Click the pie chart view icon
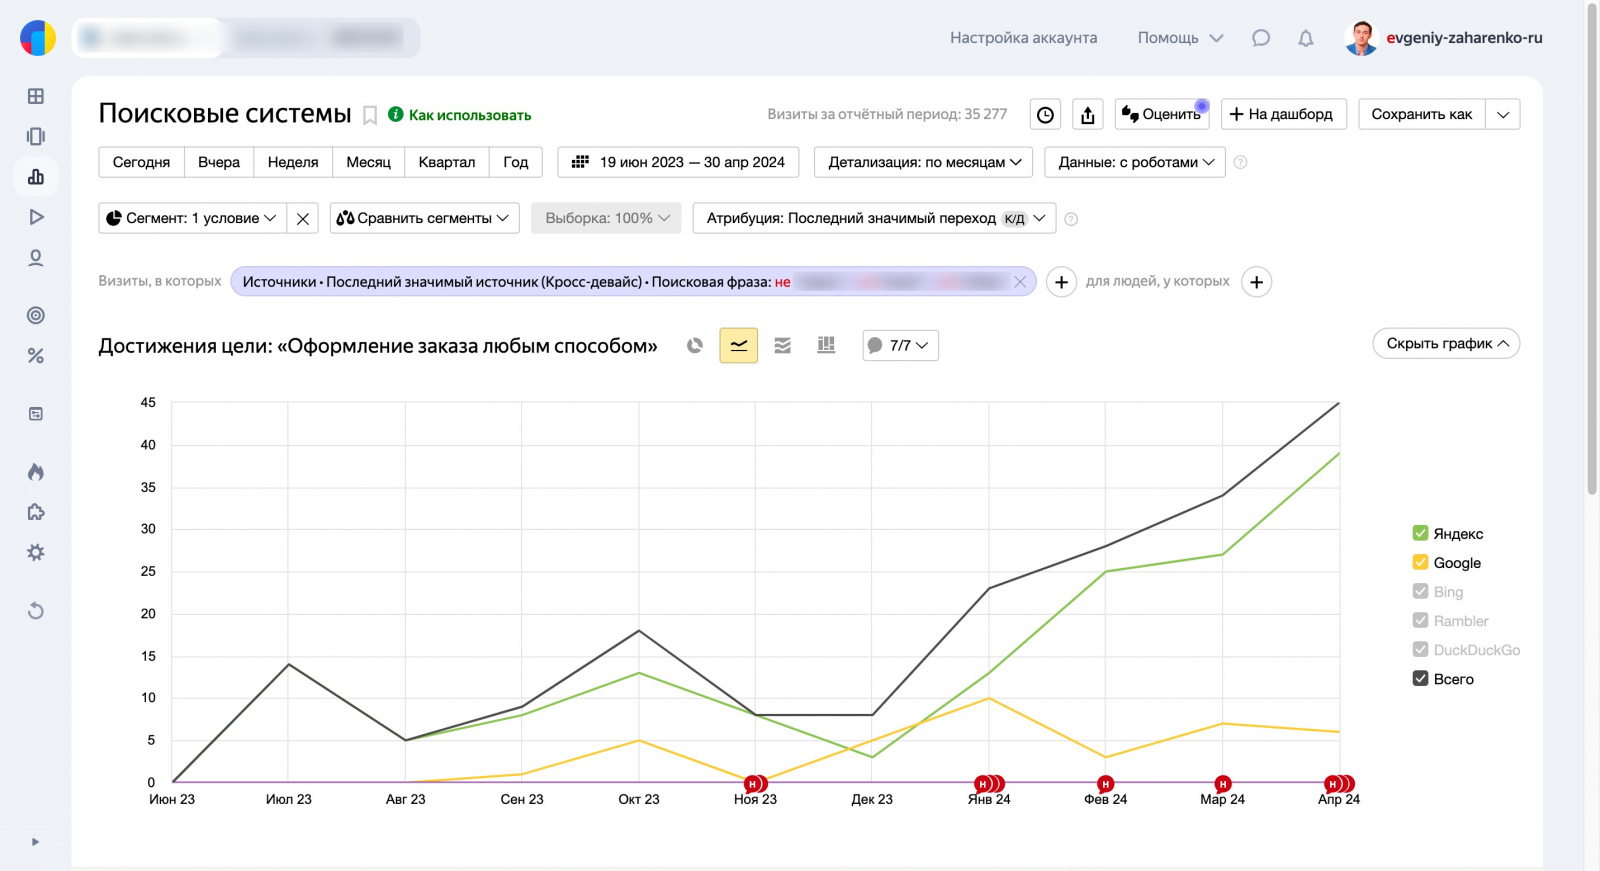Viewport: 1600px width, 871px height. (695, 346)
